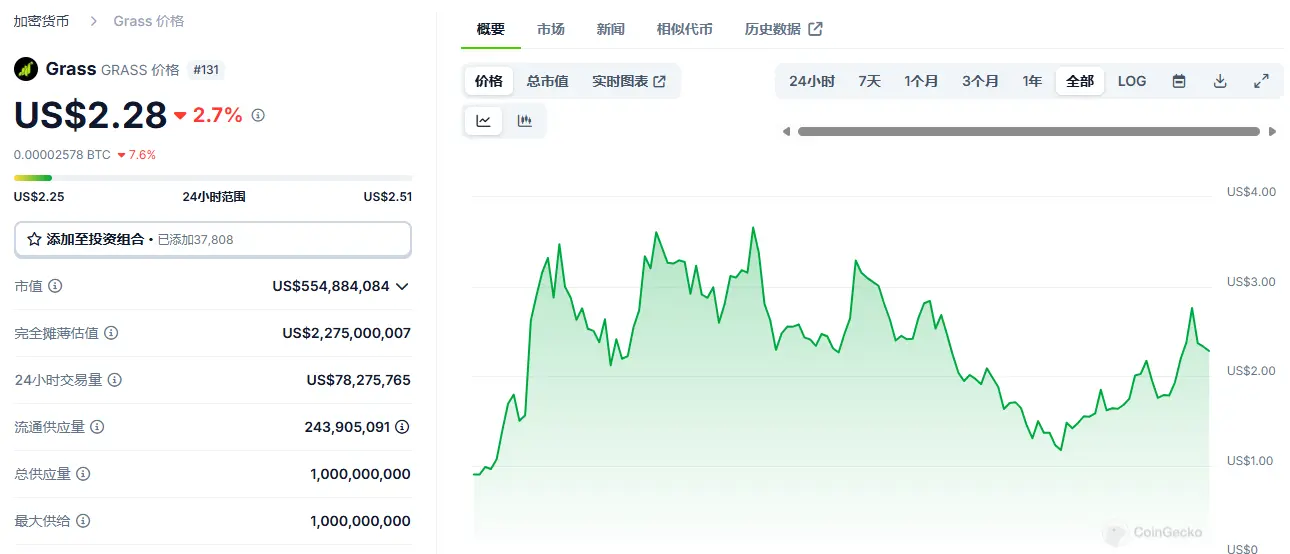Click the US$2.51 range high label
The width and height of the screenshot is (1290, 554).
click(x=388, y=197)
